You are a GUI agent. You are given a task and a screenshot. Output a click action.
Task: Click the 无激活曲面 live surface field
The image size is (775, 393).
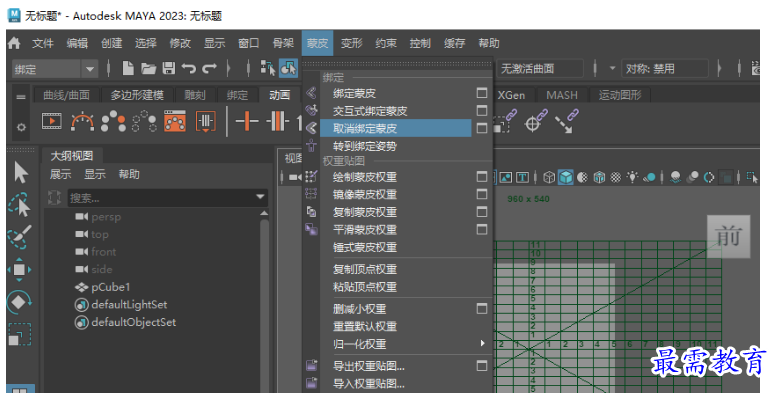point(540,69)
